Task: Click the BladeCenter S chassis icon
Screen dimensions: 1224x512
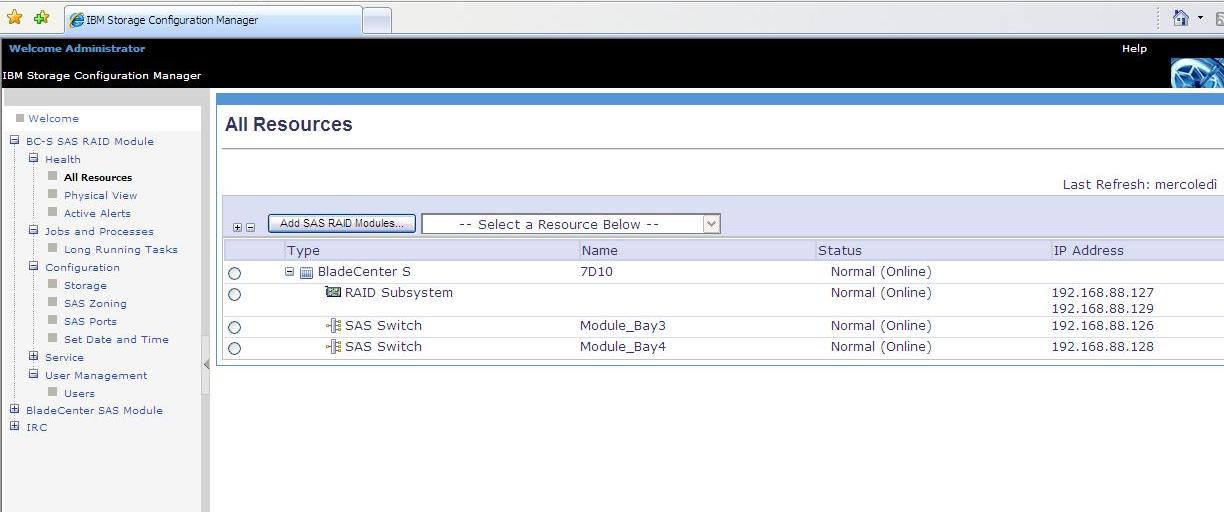Action: point(307,272)
